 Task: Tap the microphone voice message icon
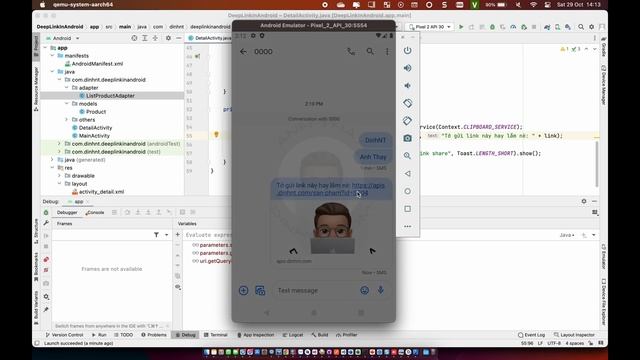point(380,290)
